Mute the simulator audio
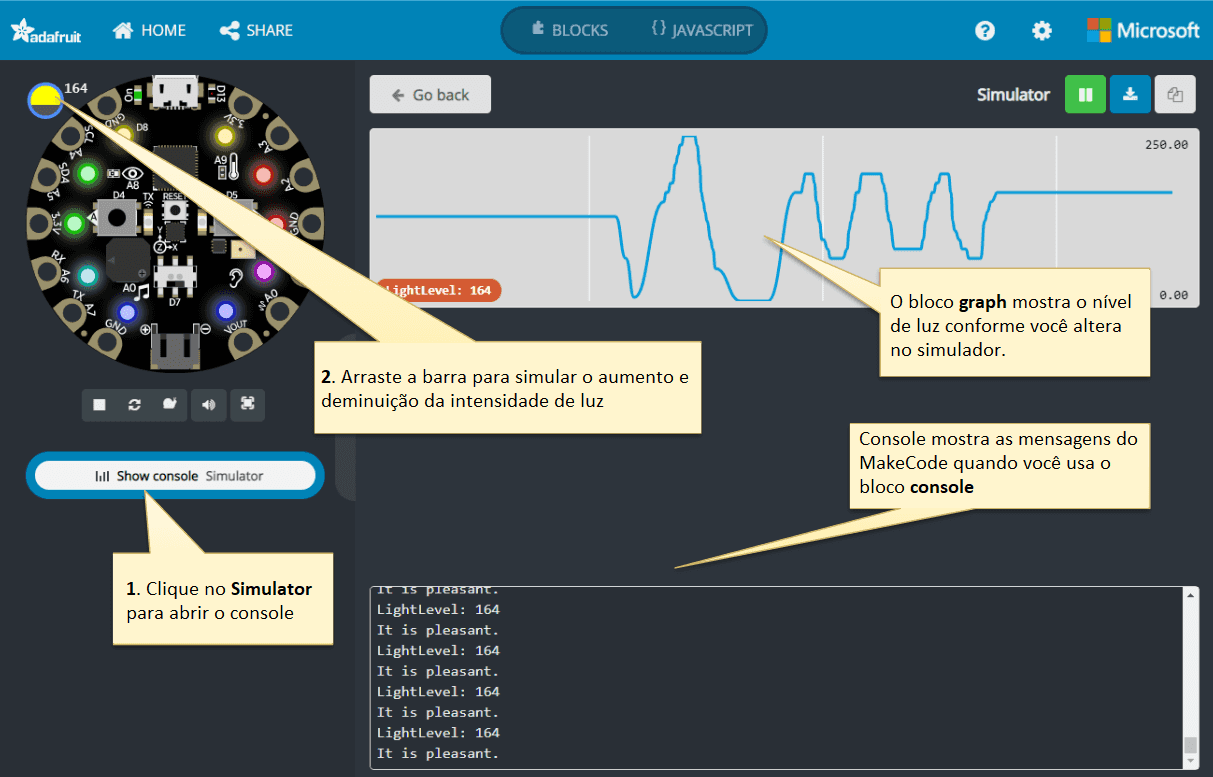The height and width of the screenshot is (777, 1213). [208, 405]
